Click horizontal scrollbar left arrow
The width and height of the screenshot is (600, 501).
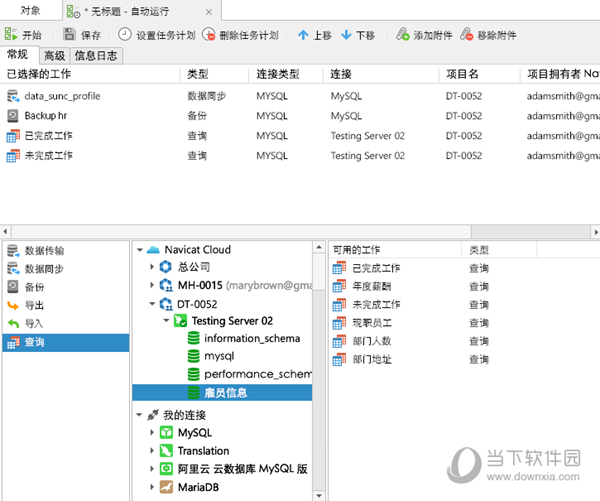click(5, 232)
